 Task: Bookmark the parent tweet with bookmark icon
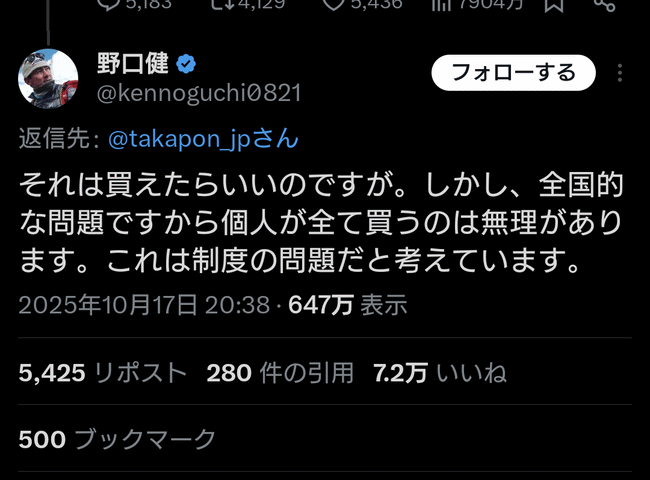coord(554,4)
